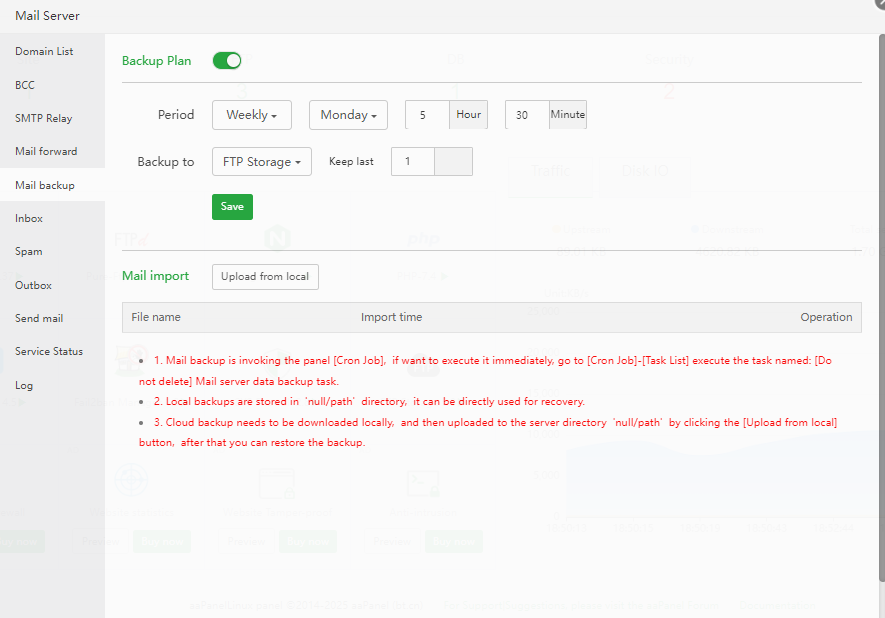This screenshot has width=885, height=618.
Task: Click the Import time column header
Action: 392,317
